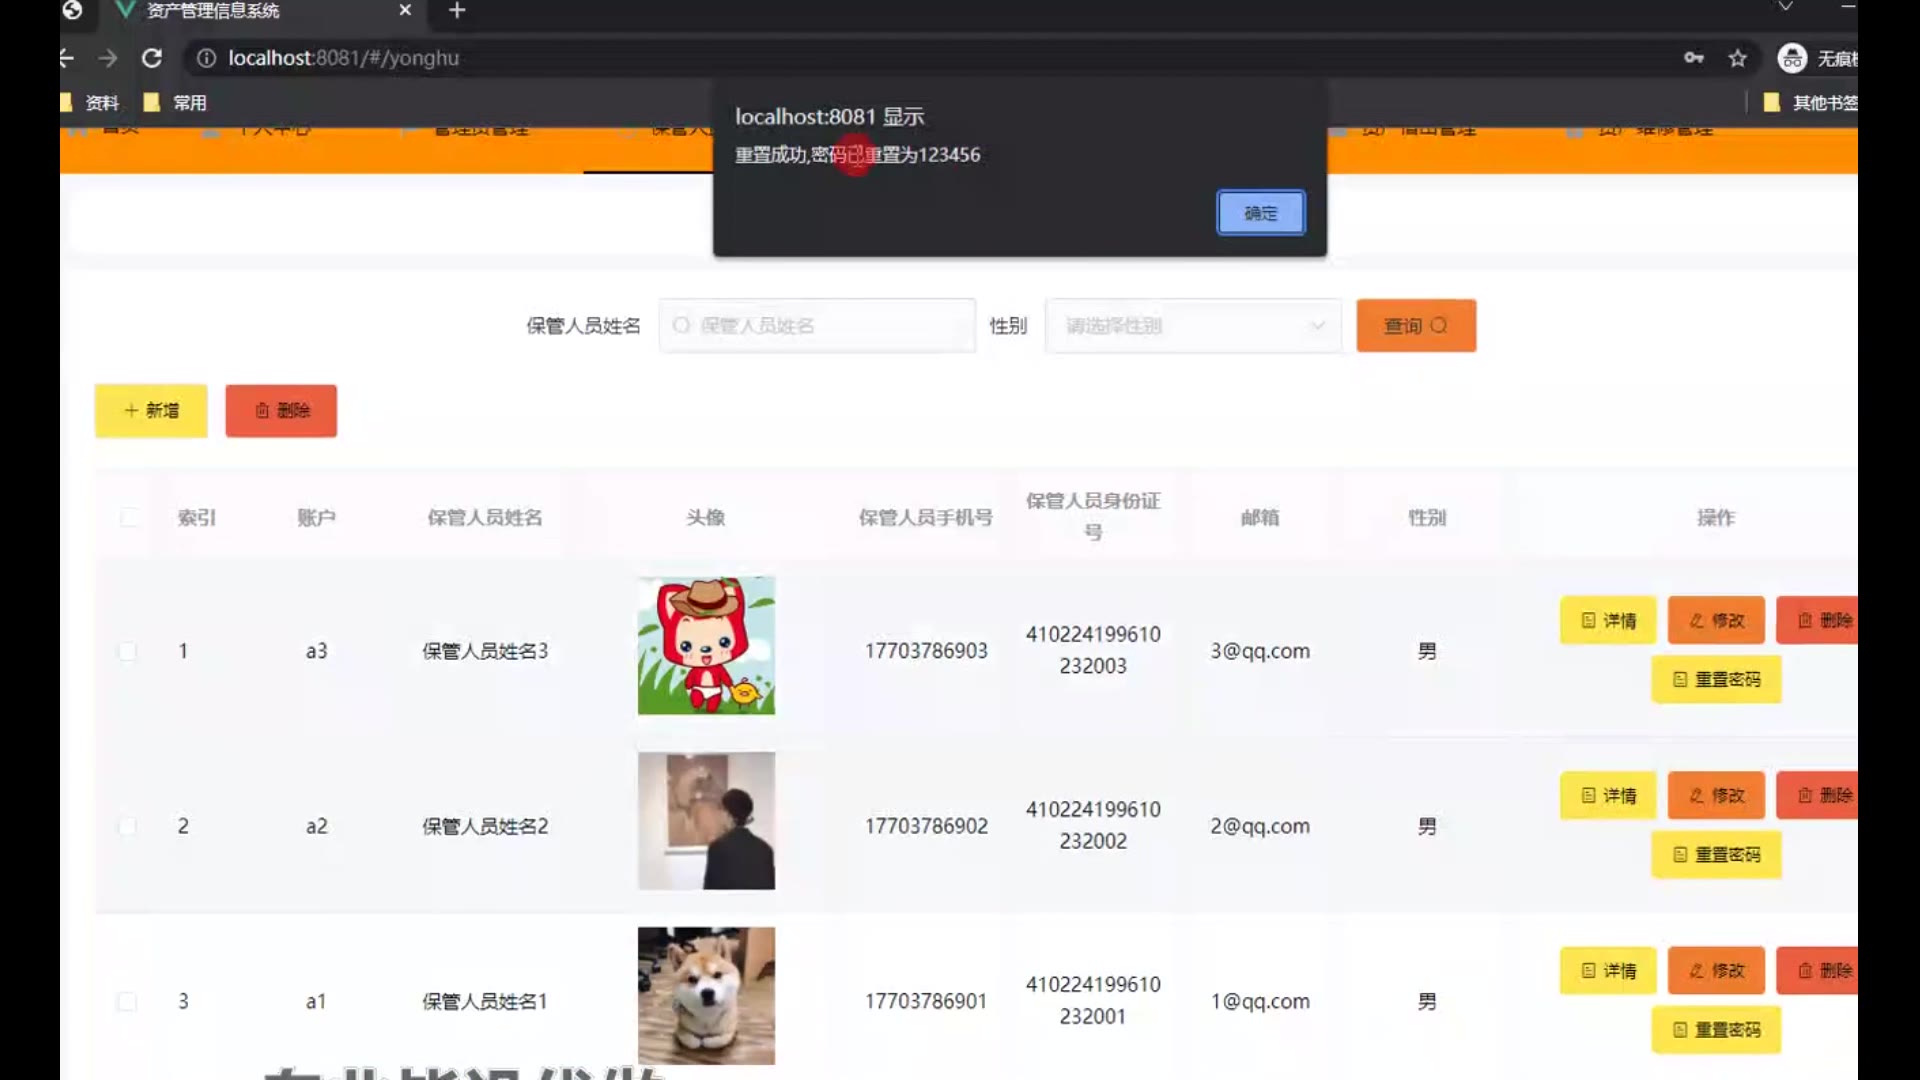Click 修改 for 保管人员姓名3
The image size is (1920, 1080).
[1716, 620]
